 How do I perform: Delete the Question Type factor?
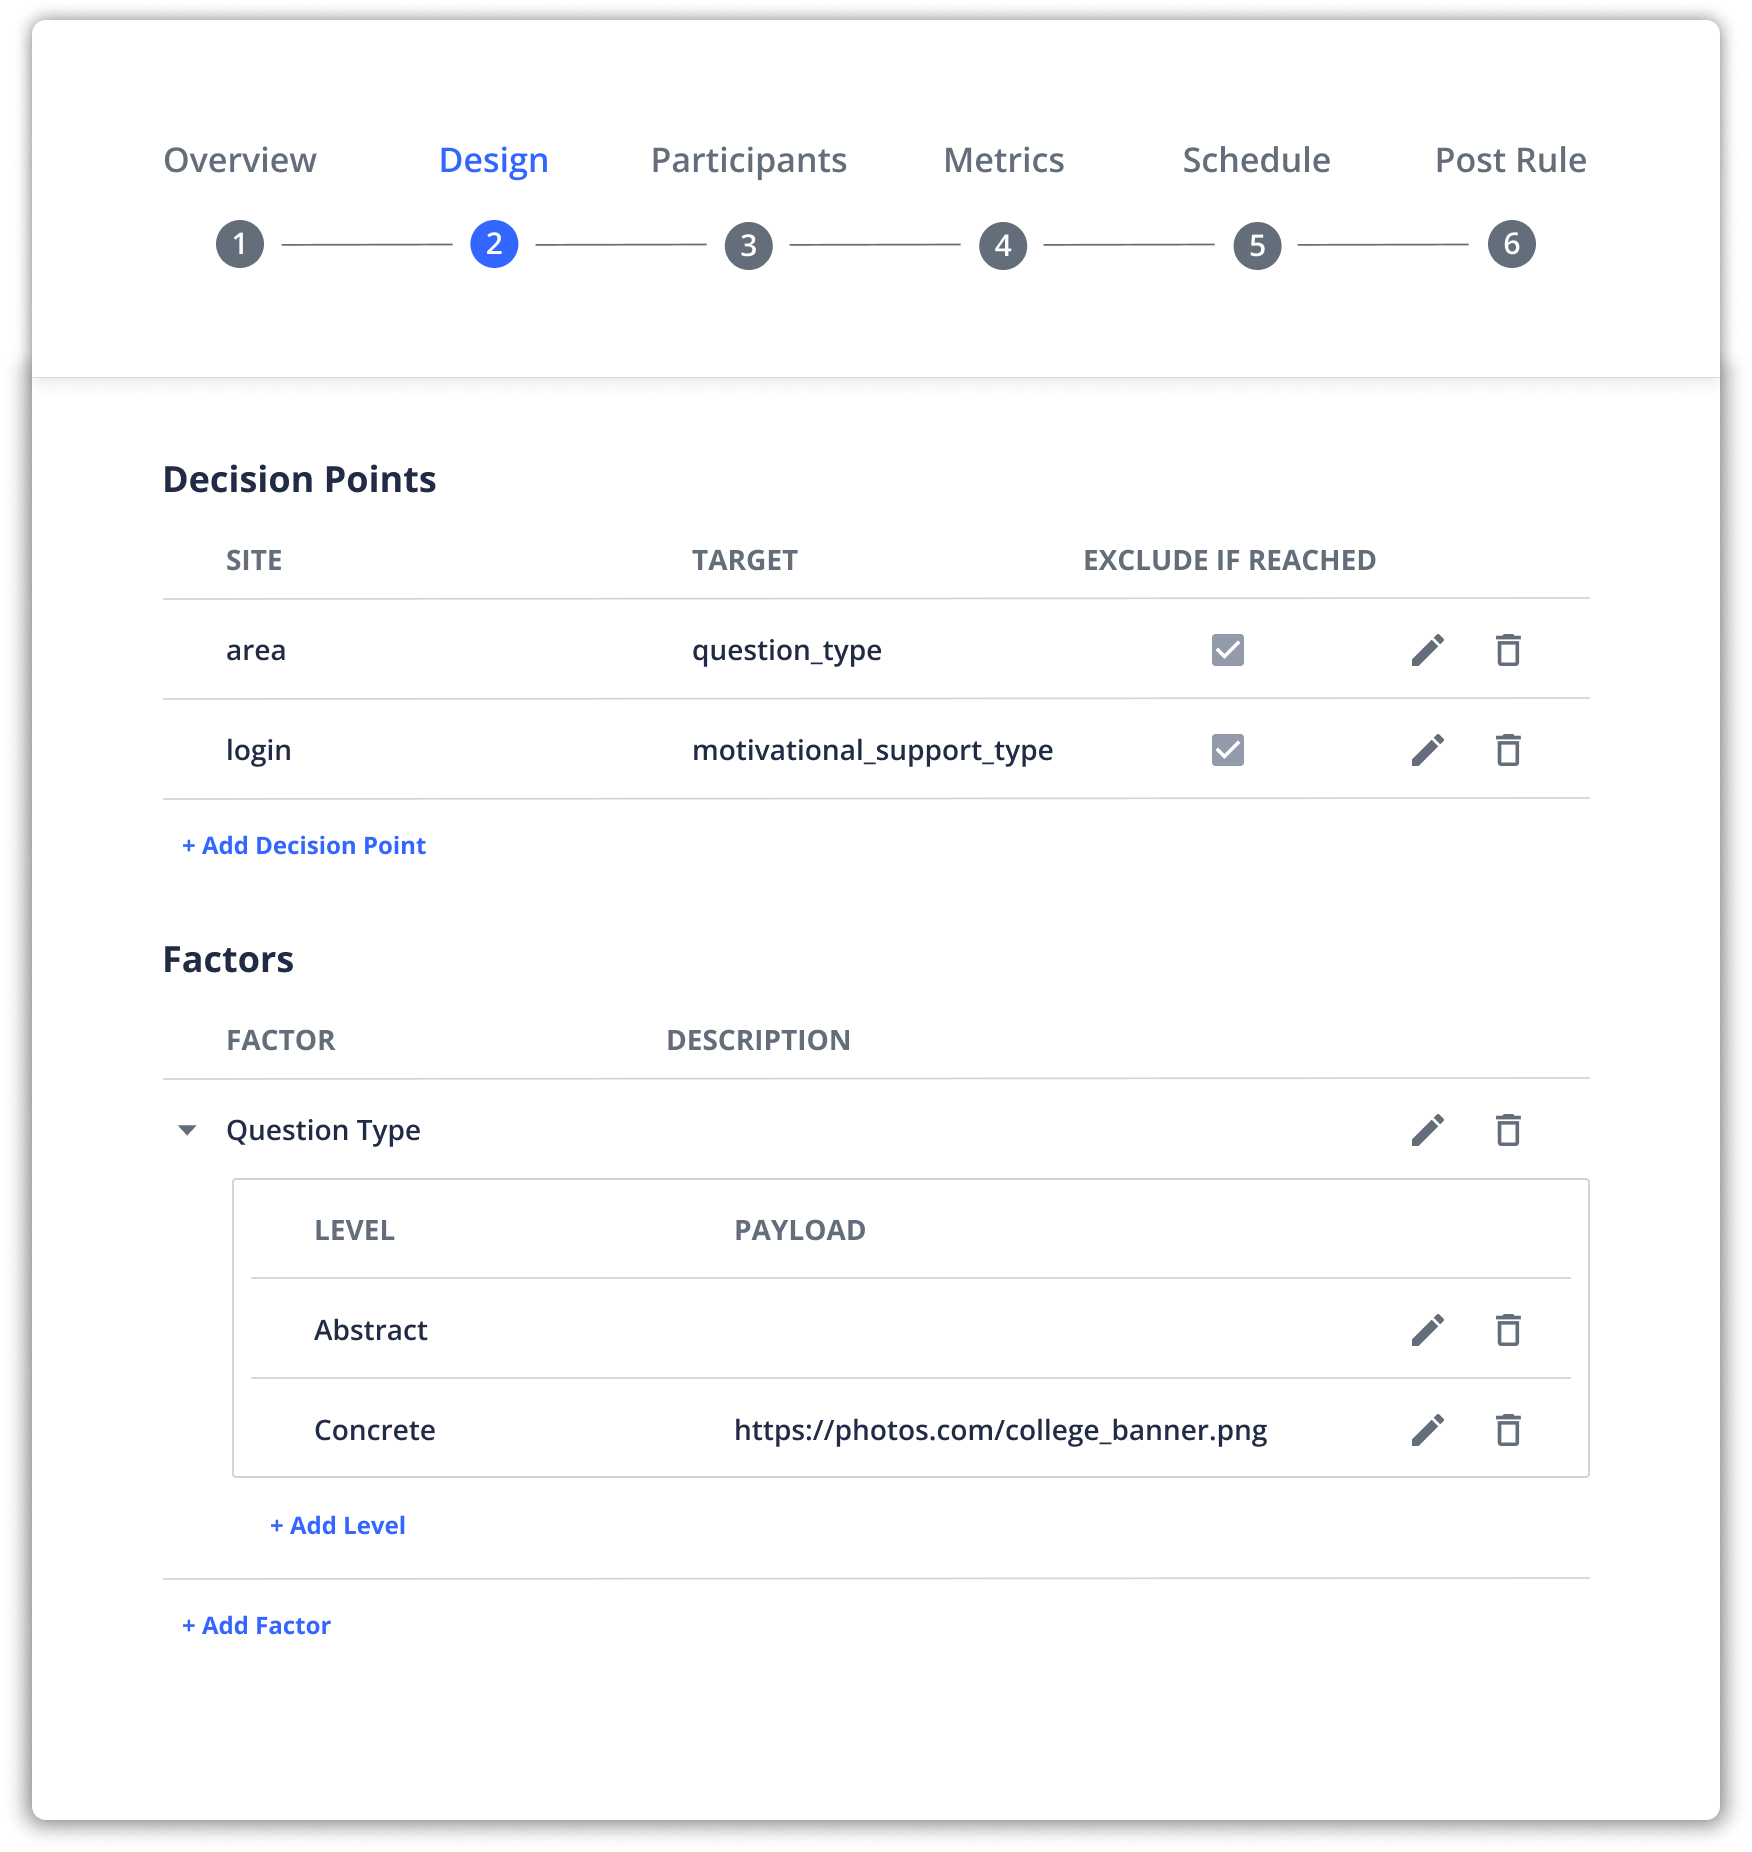(1510, 1130)
